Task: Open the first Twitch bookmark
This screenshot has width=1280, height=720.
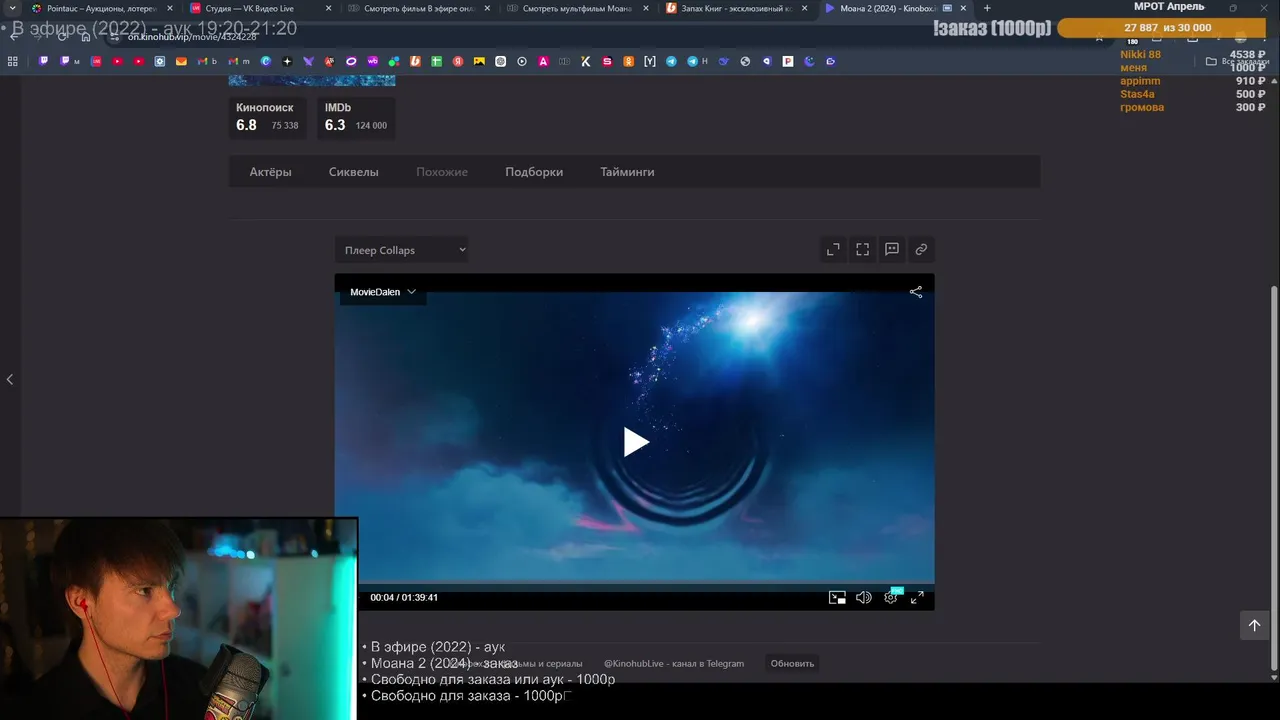Action: click(x=43, y=61)
